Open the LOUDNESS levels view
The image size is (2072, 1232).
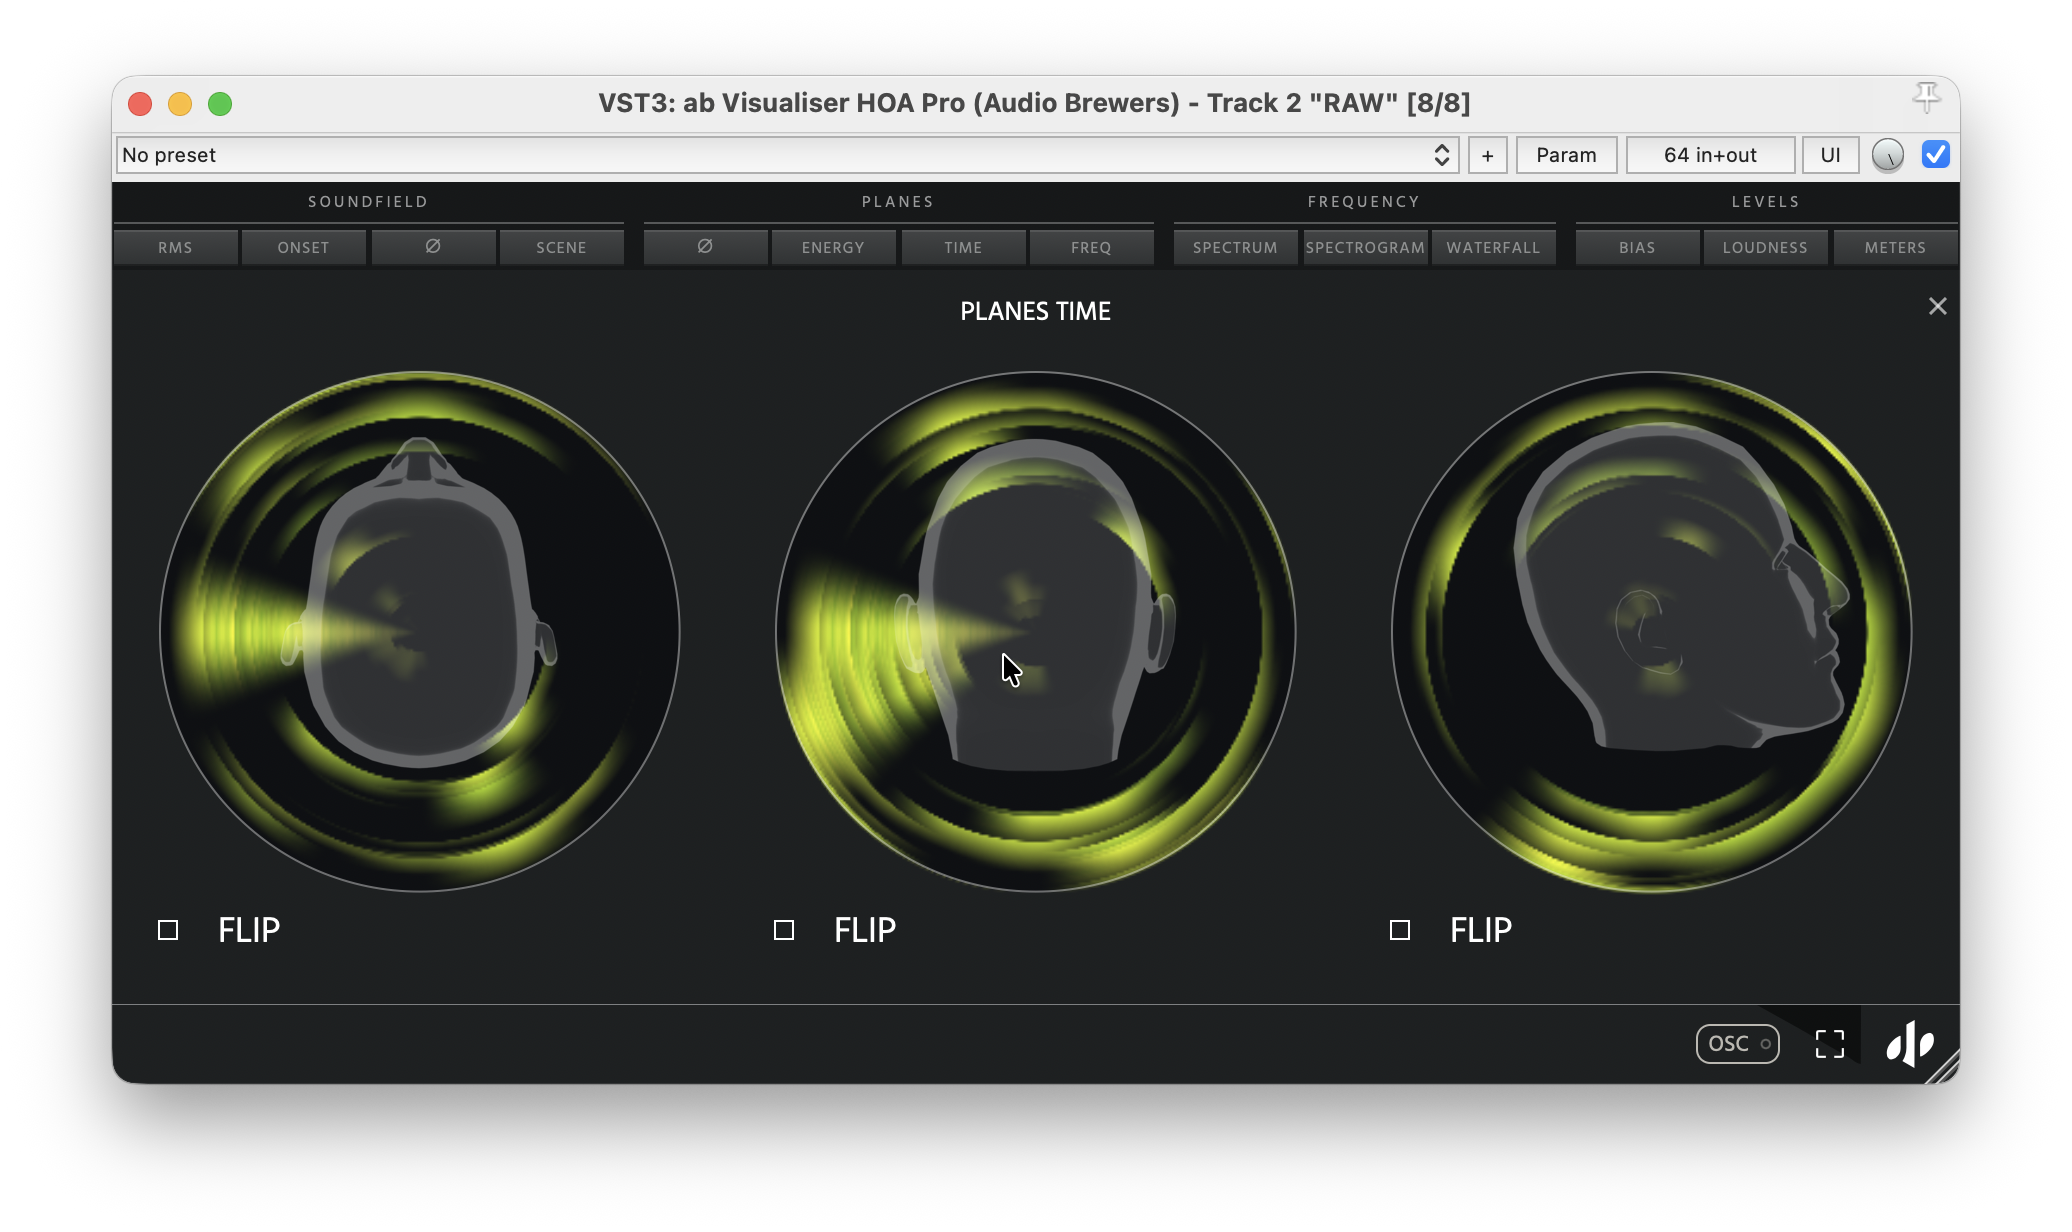[x=1765, y=247]
